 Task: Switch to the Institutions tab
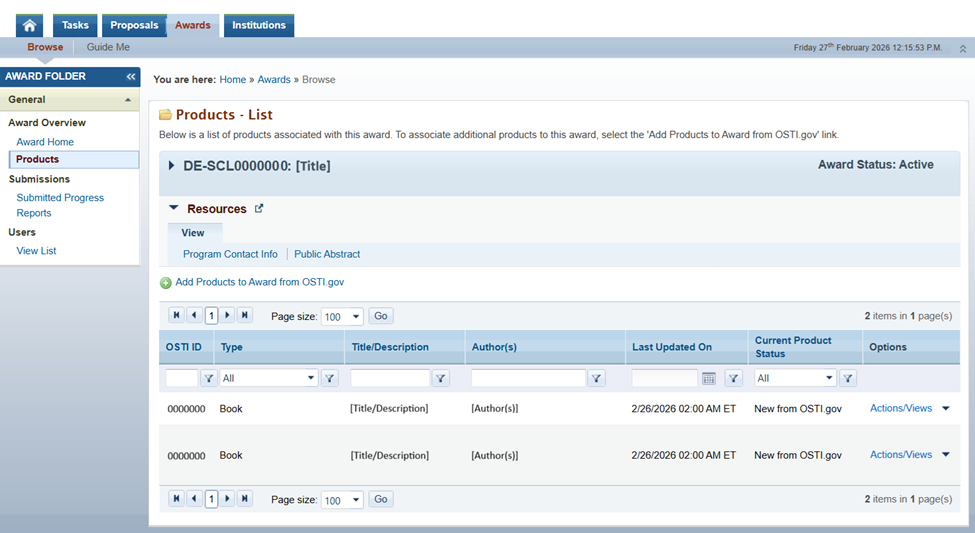coord(258,25)
